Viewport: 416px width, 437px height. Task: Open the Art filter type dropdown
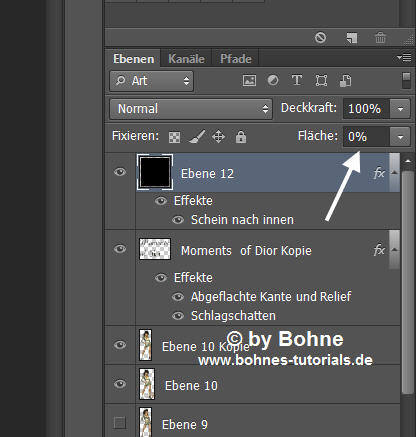(151, 81)
